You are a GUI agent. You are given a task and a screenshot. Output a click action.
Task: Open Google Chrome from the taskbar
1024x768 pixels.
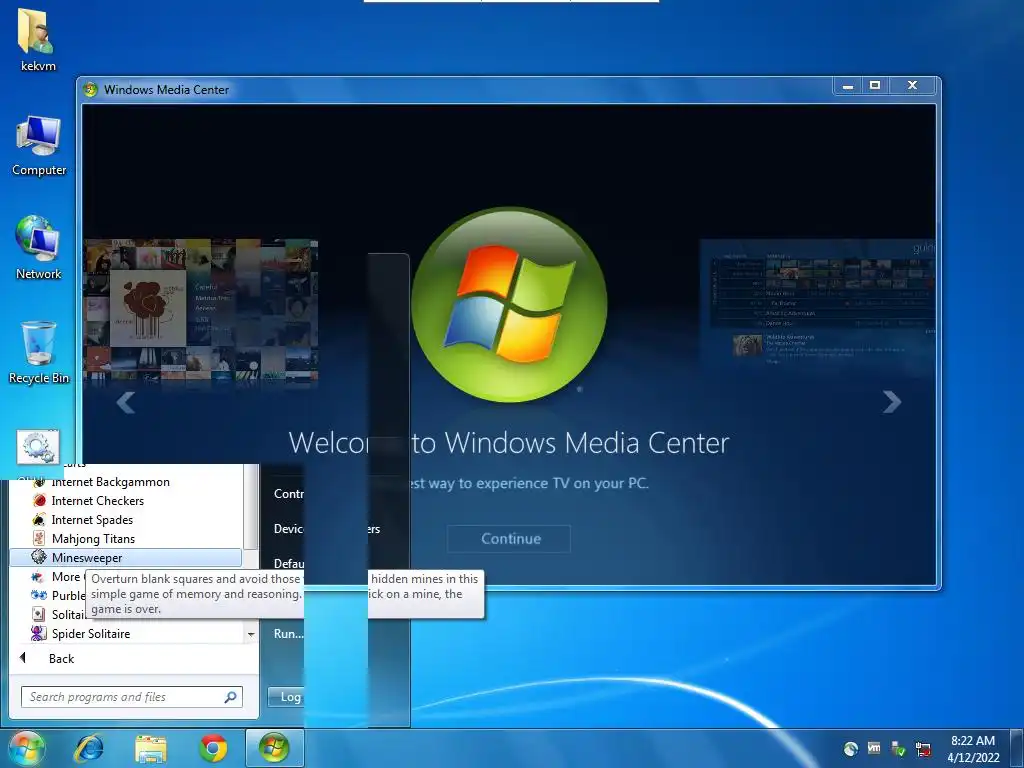(x=213, y=748)
